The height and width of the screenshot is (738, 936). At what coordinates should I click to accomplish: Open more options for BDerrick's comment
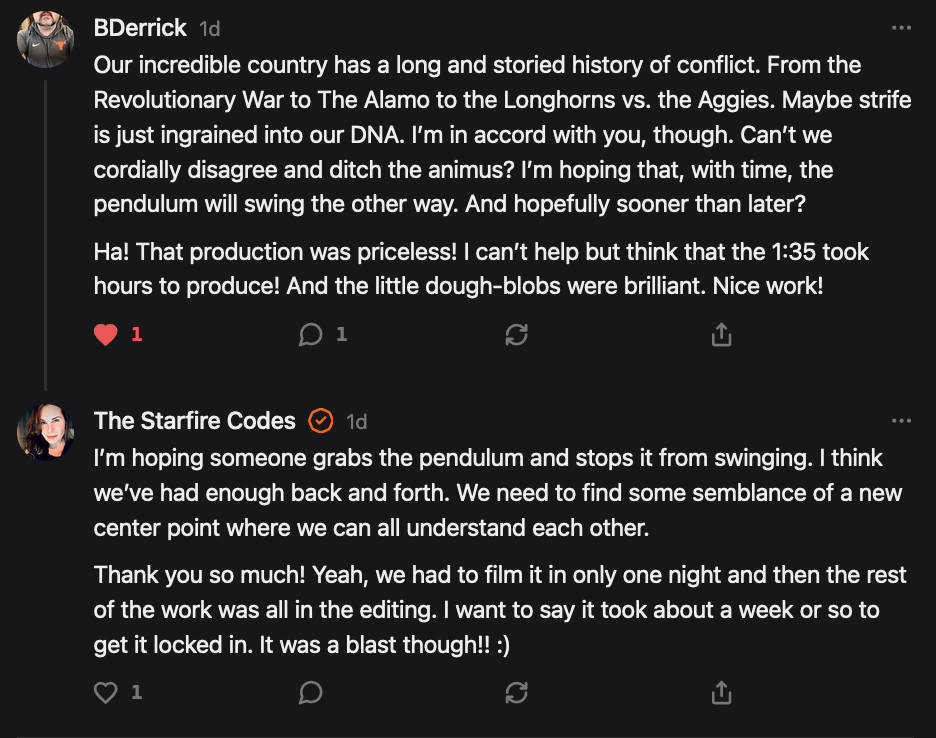pyautogui.click(x=901, y=28)
